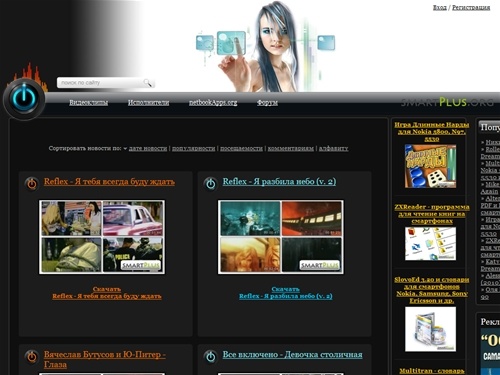Open the 'SlovoEd 3.20 и словари' link
The height and width of the screenshot is (375, 500).
[x=432, y=290]
